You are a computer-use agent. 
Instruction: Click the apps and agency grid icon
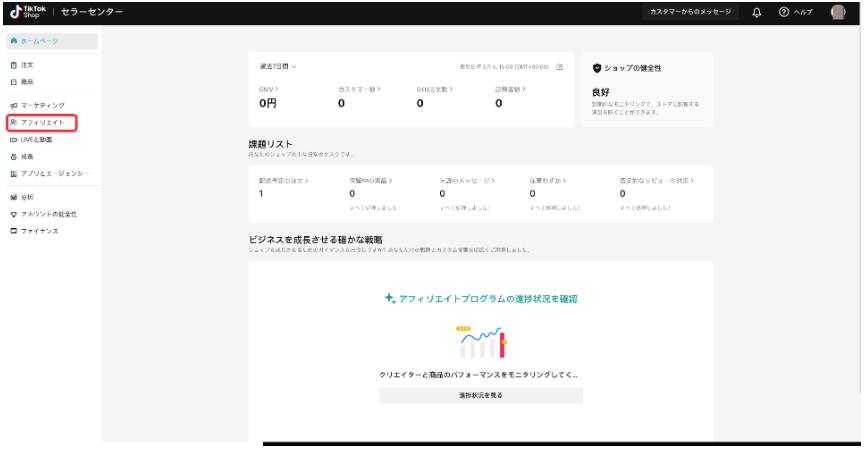[x=14, y=173]
